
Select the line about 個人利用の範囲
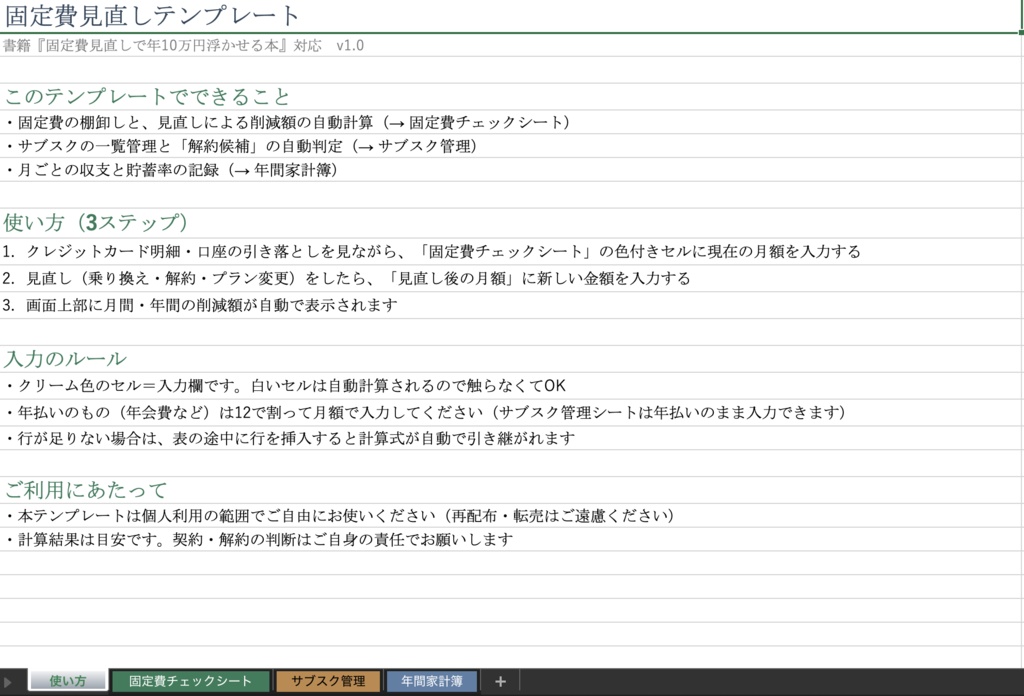point(340,516)
